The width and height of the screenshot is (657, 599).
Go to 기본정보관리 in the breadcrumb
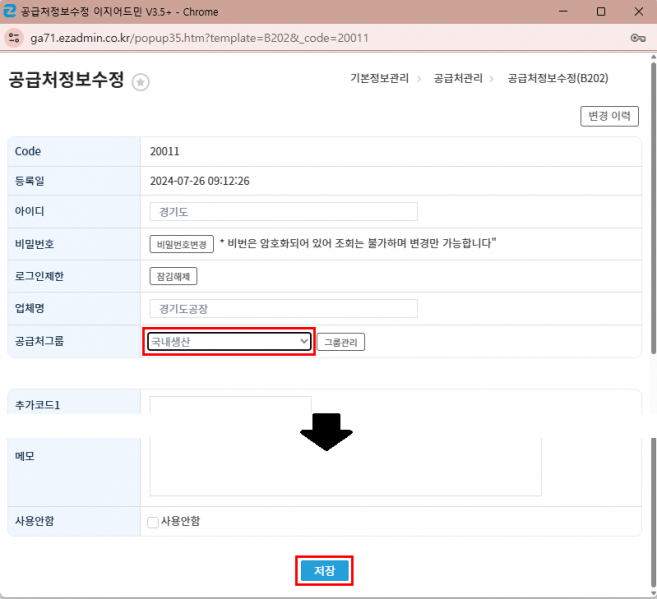click(379, 78)
